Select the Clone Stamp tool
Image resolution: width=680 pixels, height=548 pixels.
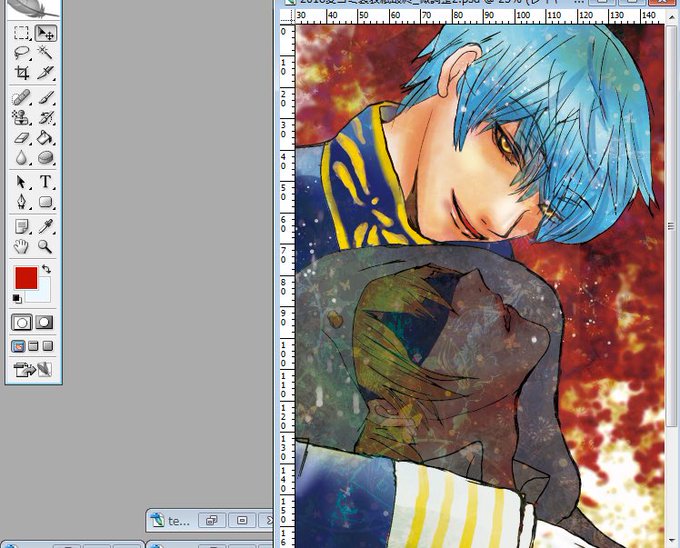(x=21, y=117)
